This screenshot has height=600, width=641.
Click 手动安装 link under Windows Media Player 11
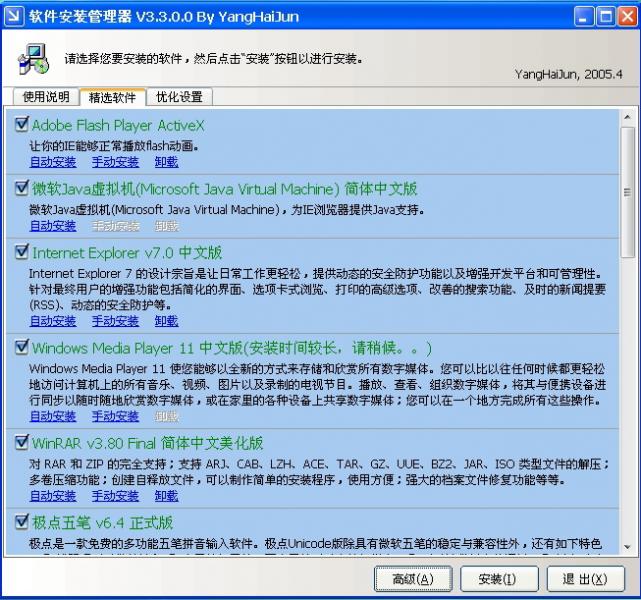pyautogui.click(x=115, y=416)
